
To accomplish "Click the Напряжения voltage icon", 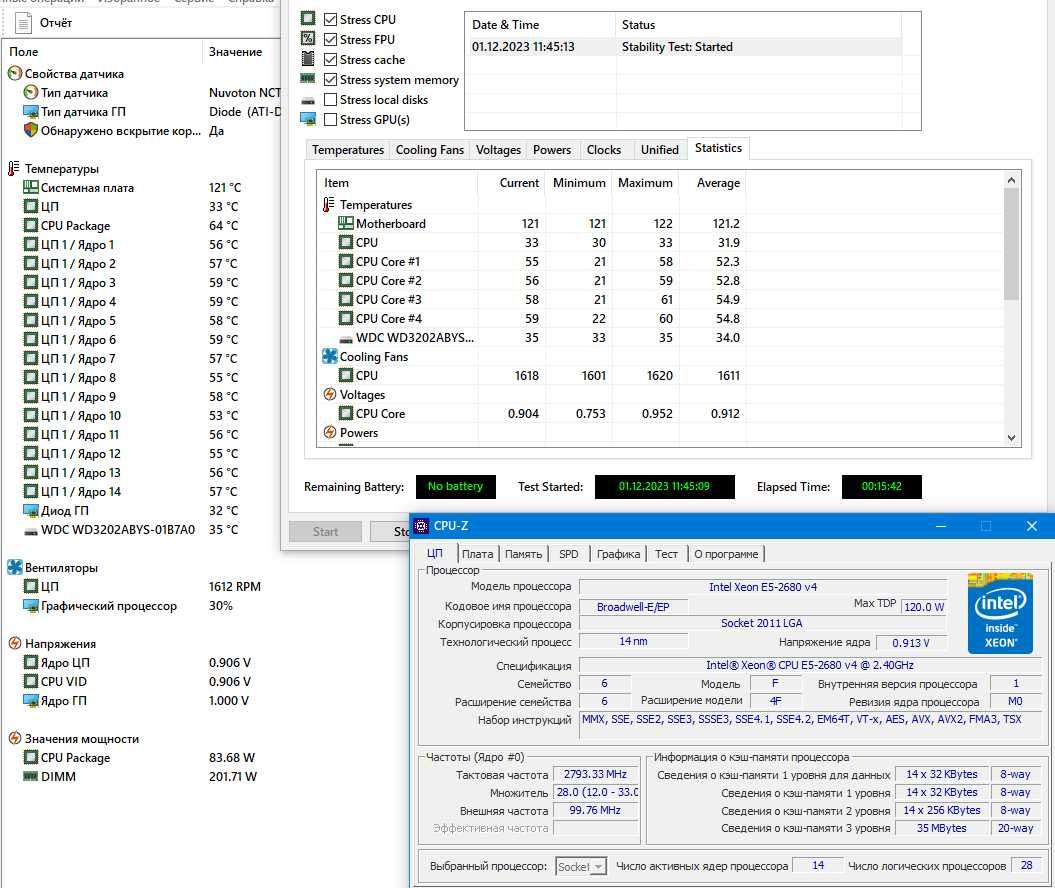I will pos(15,643).
